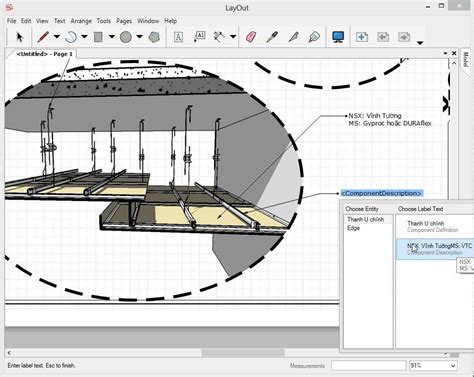Pick the Arc drawing tool
This screenshot has width=474, height=377.
point(71,37)
